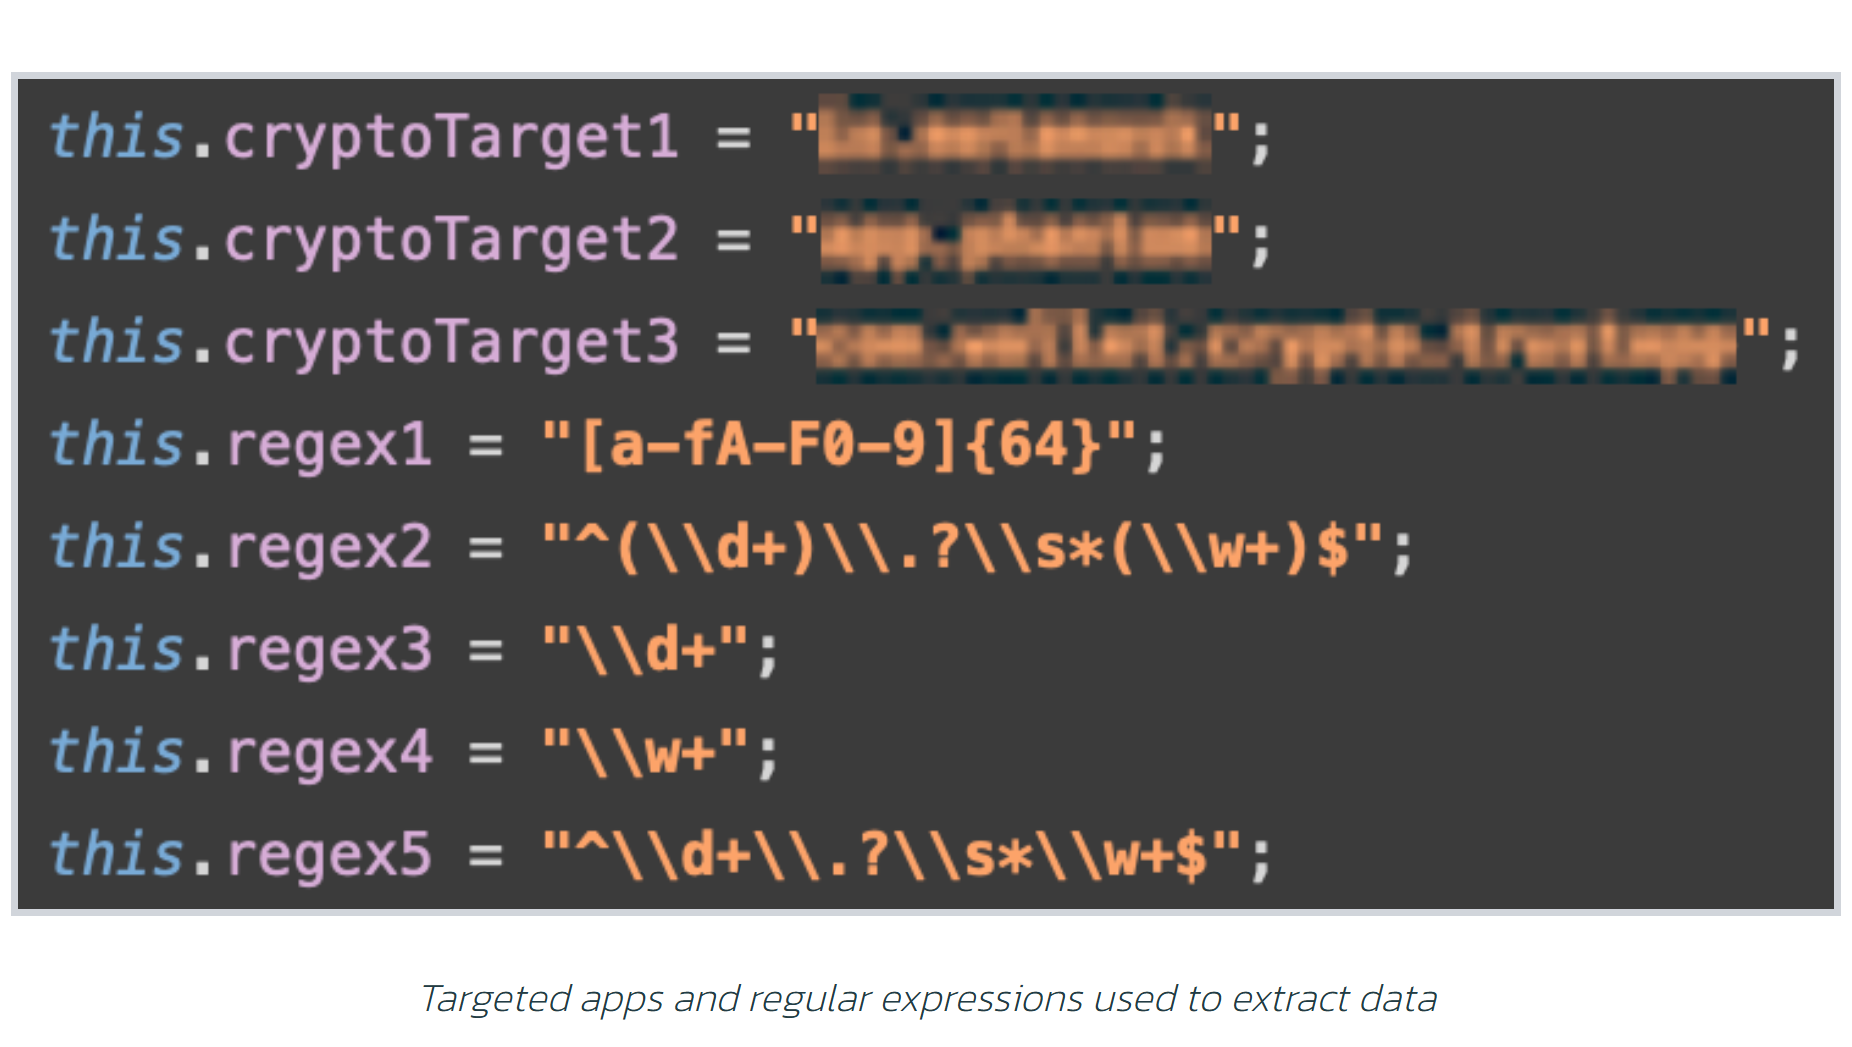The height and width of the screenshot is (1047, 1852).
Task: Click the blurred cryptoTarget1 string value
Action: coord(1014,136)
